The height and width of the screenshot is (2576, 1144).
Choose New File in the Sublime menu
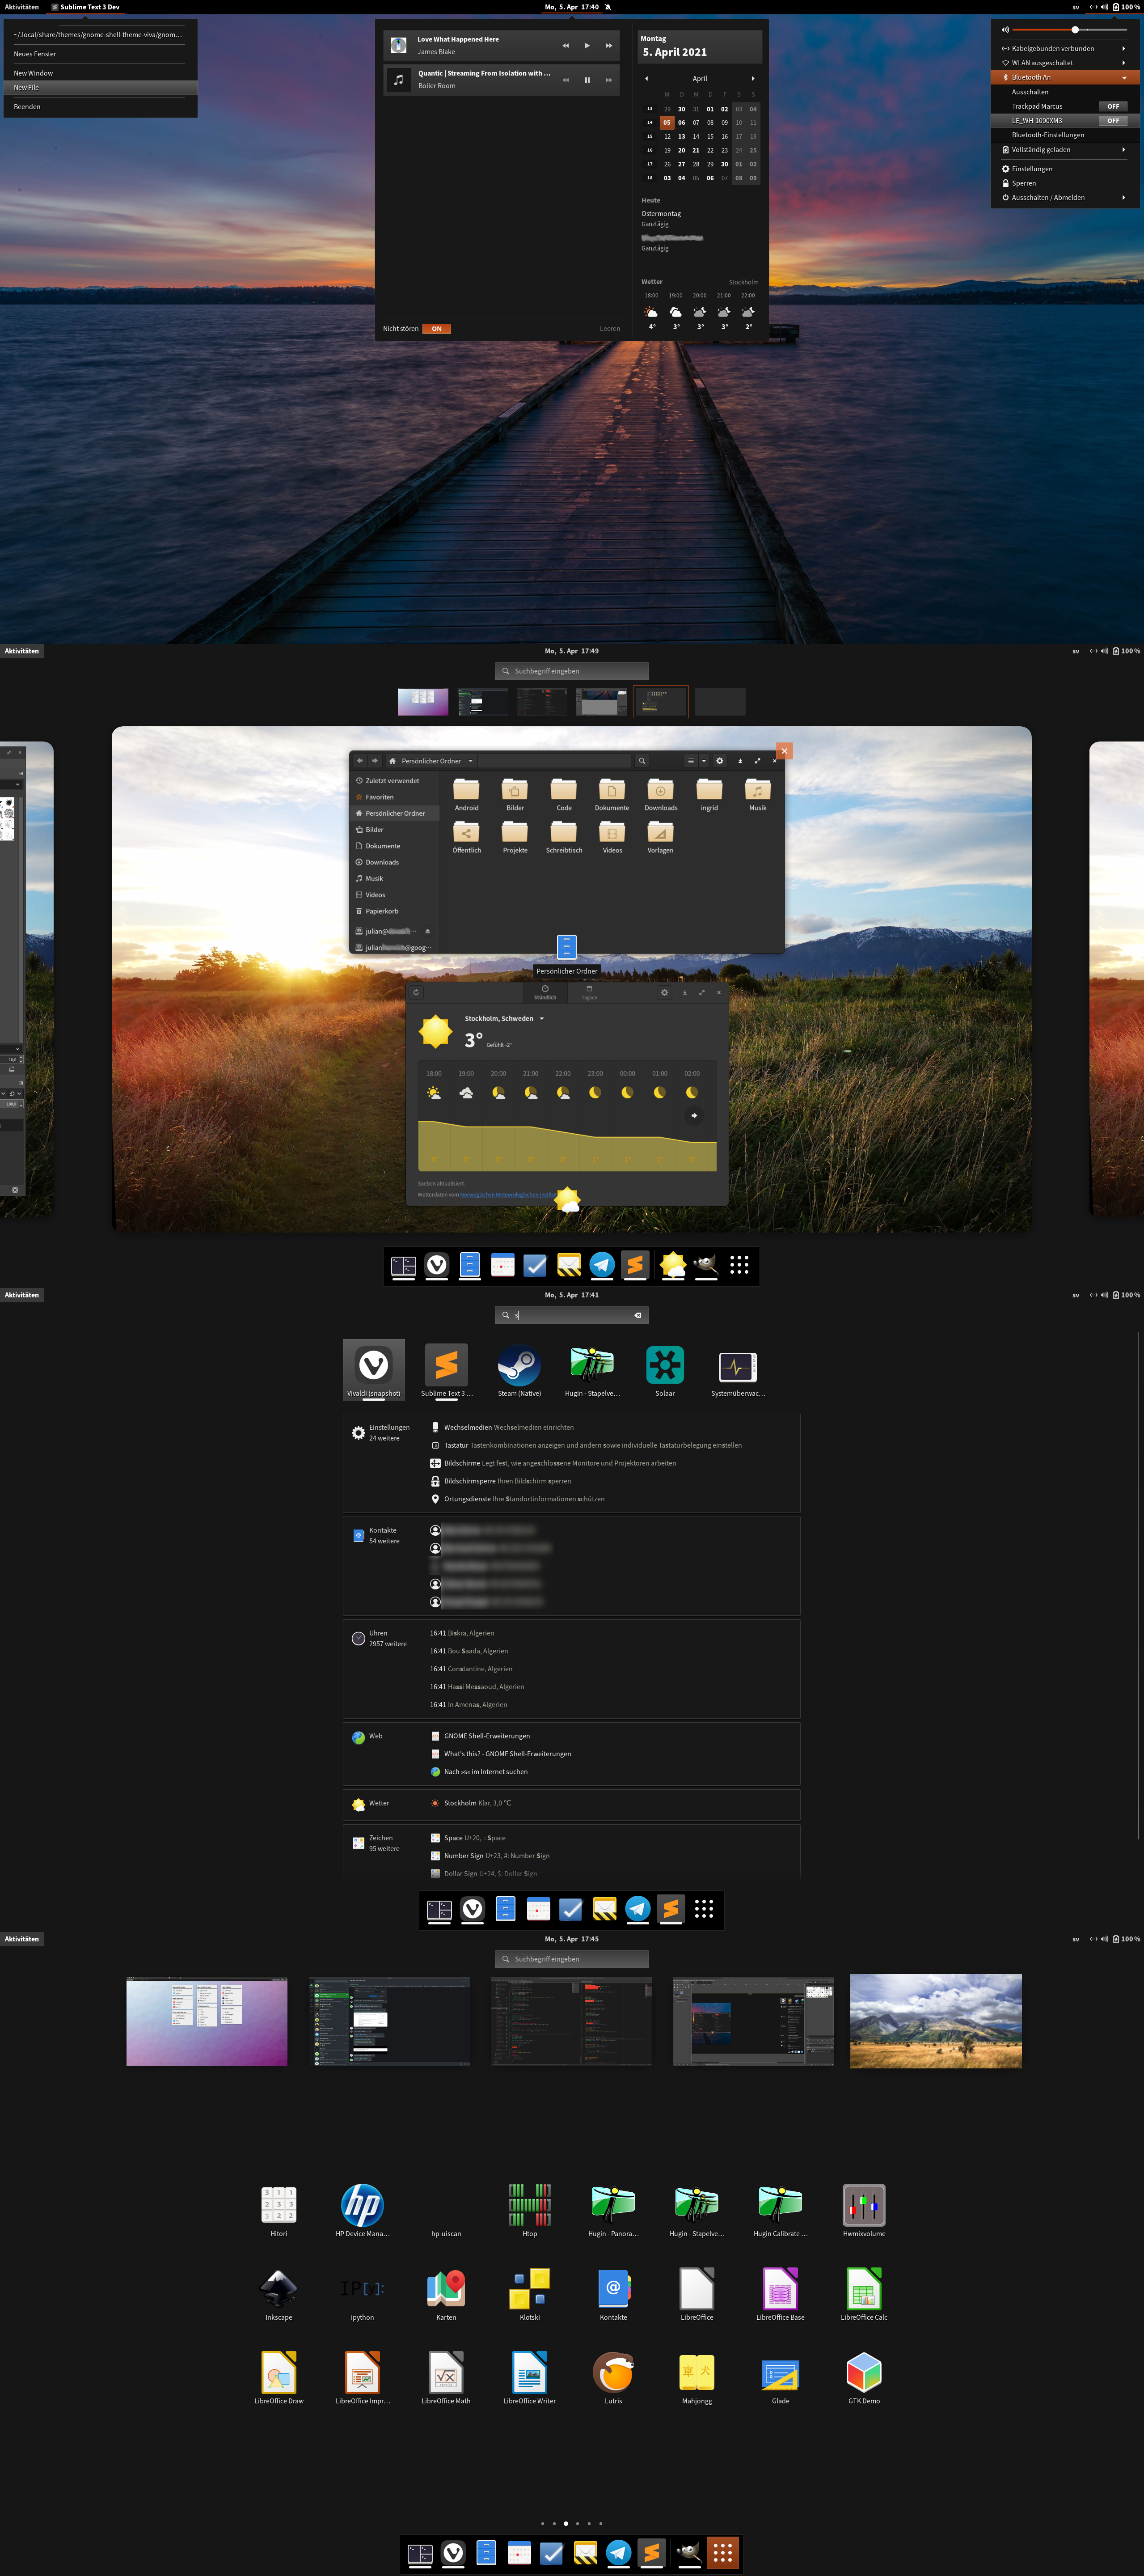pos(27,87)
